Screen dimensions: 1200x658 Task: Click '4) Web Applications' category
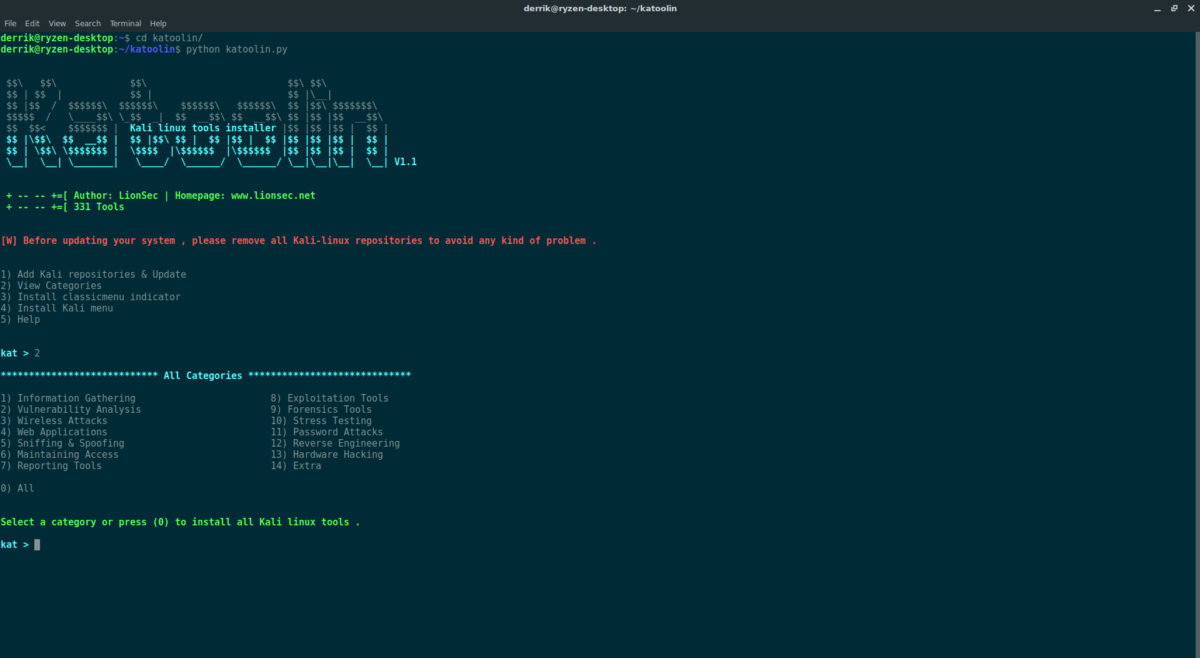click(54, 432)
